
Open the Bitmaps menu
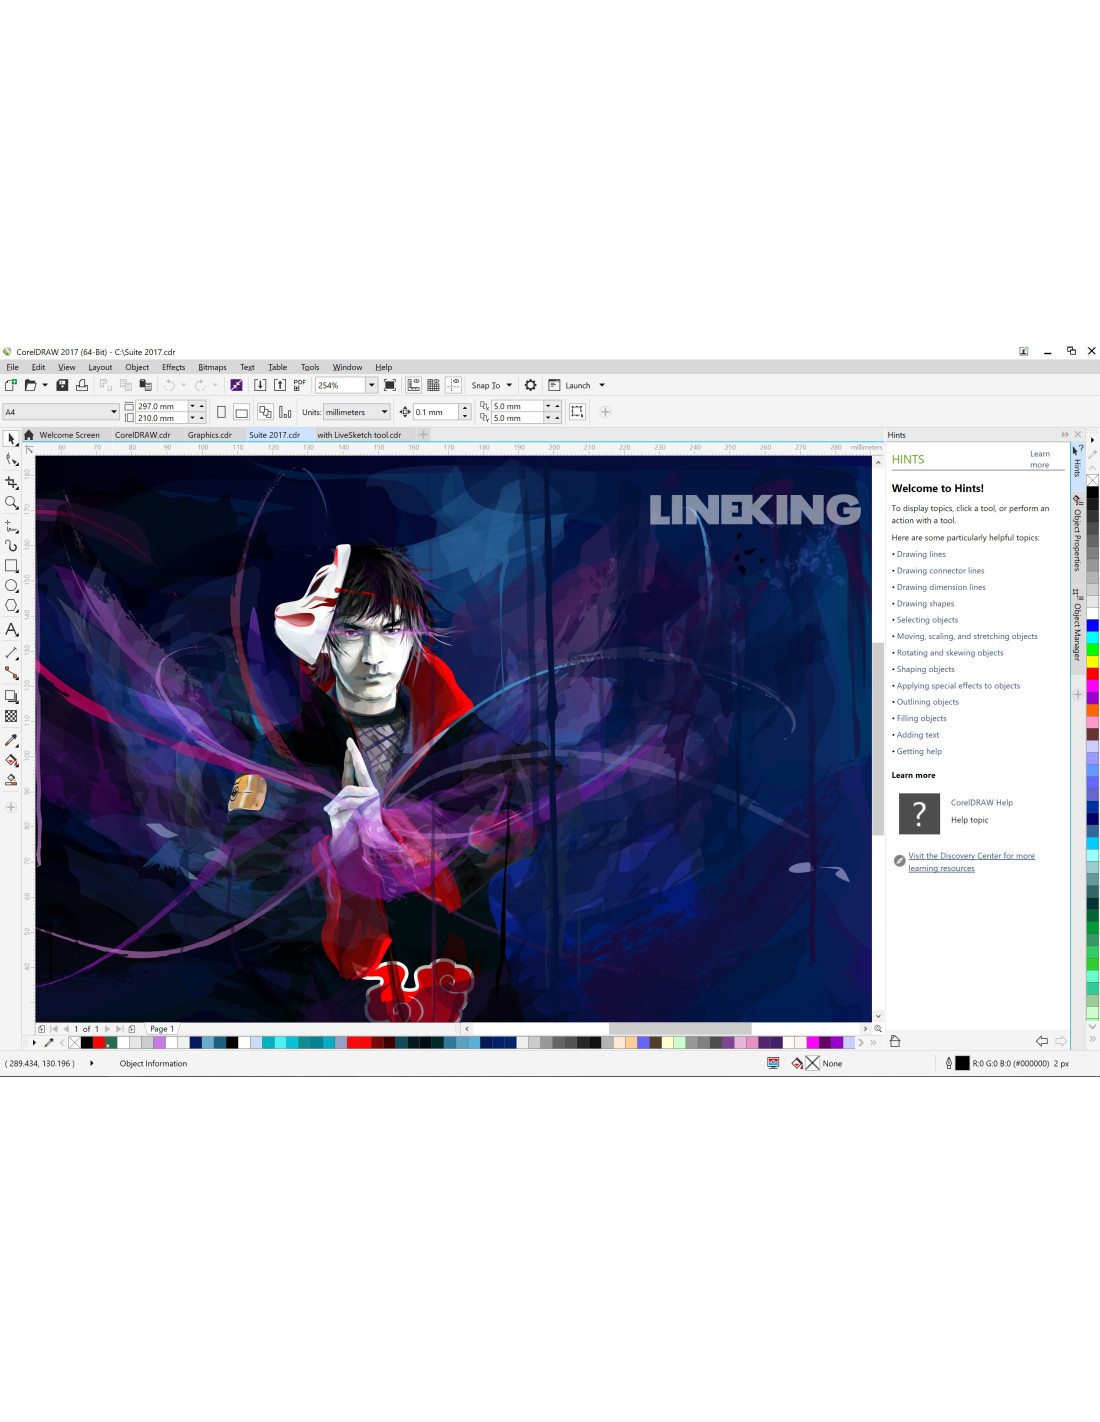[212, 367]
